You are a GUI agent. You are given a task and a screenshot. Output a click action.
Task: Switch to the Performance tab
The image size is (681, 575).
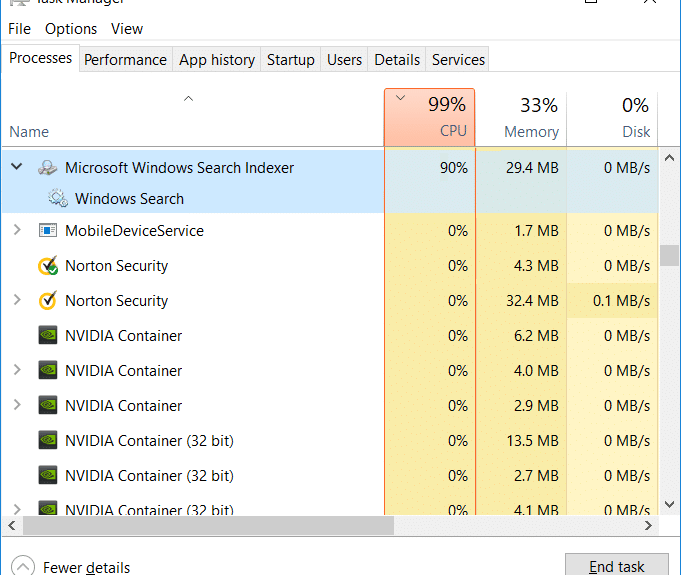[125, 59]
